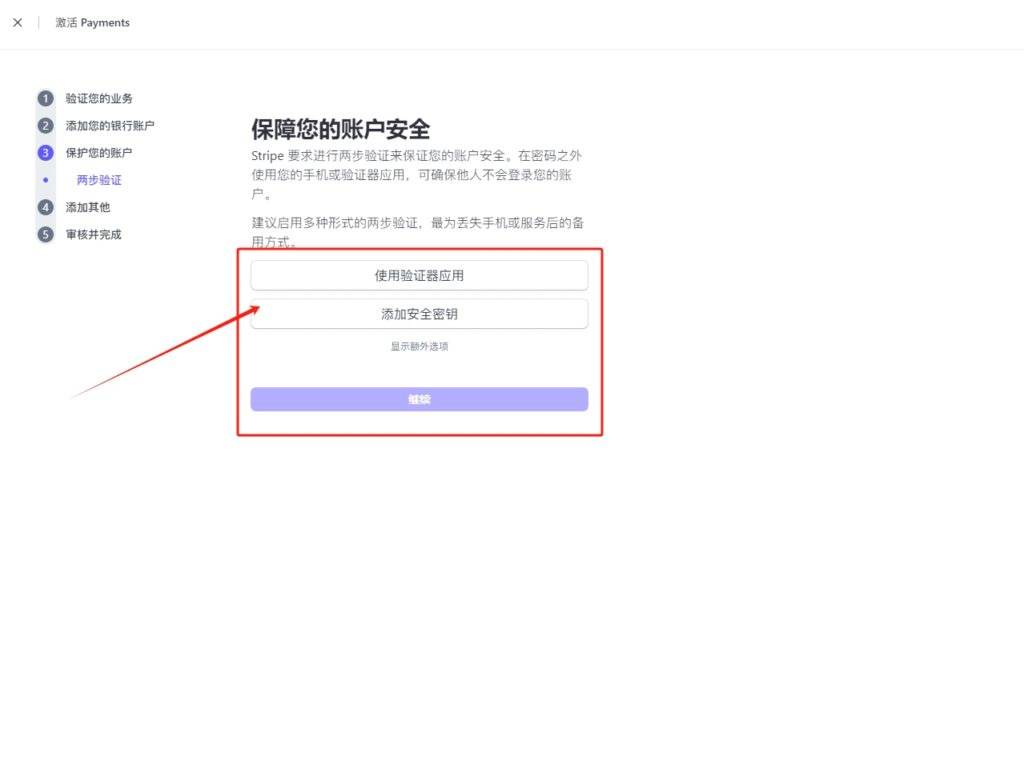Open sub-step 两步验证
The height and width of the screenshot is (761, 1024).
coord(99,180)
